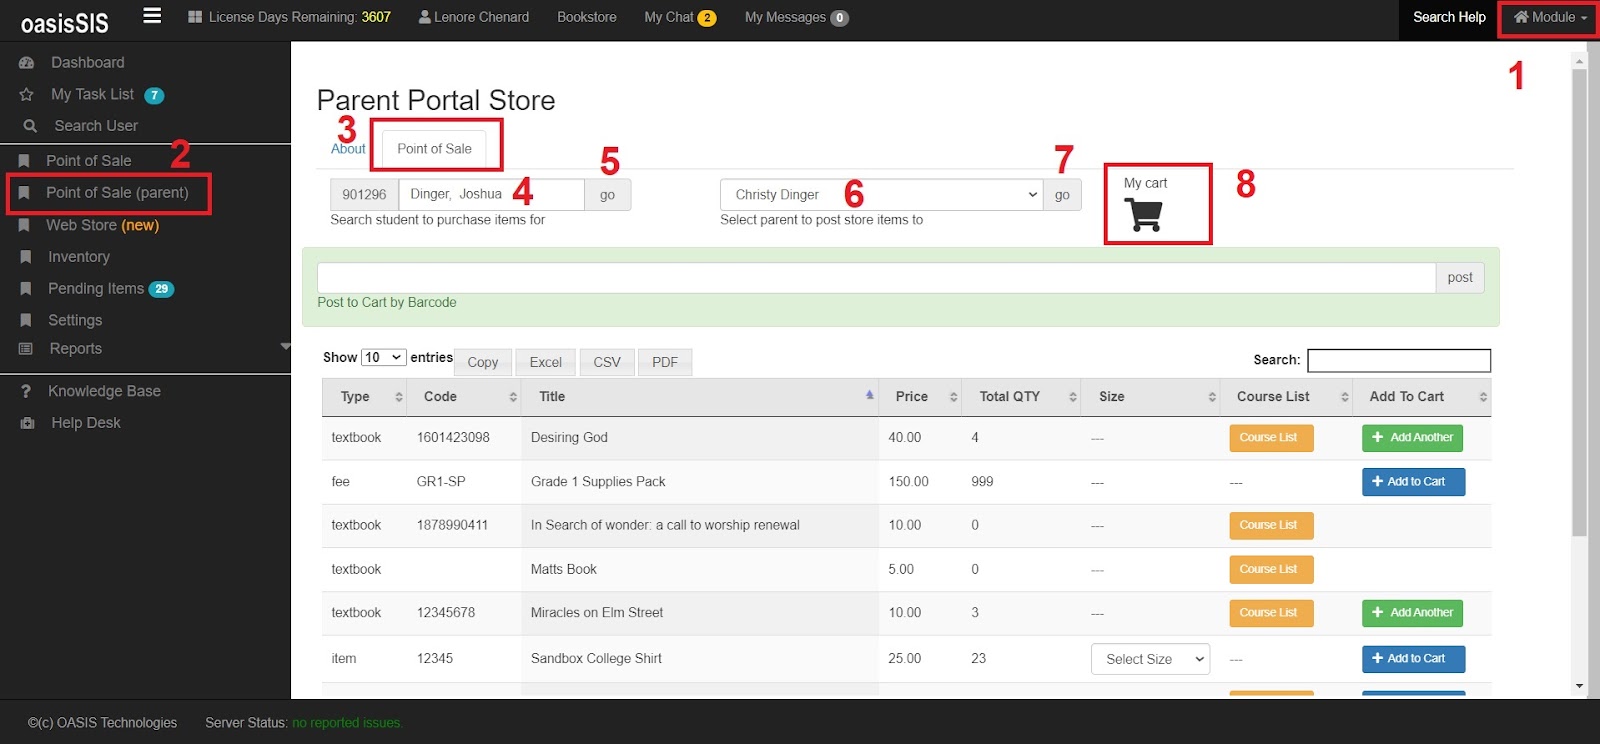Click the PDF export button
This screenshot has height=744, width=1600.
[665, 362]
